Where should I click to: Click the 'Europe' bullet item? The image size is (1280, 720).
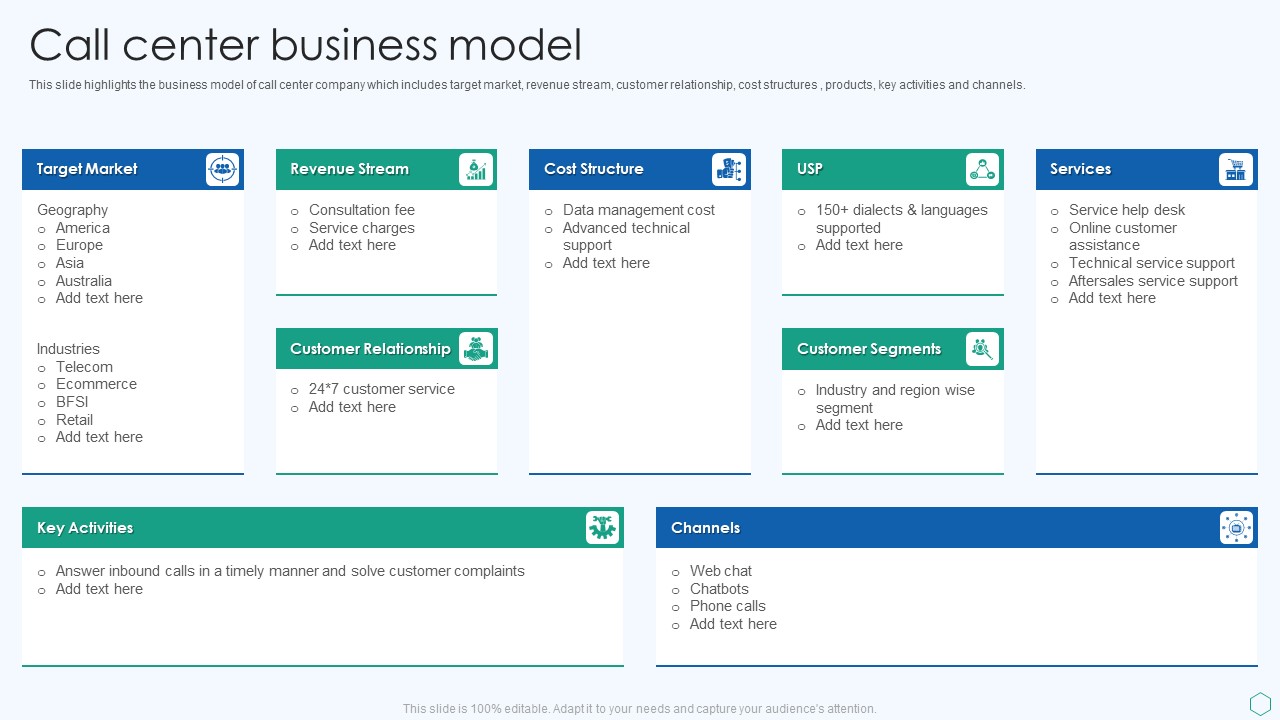[x=79, y=245]
